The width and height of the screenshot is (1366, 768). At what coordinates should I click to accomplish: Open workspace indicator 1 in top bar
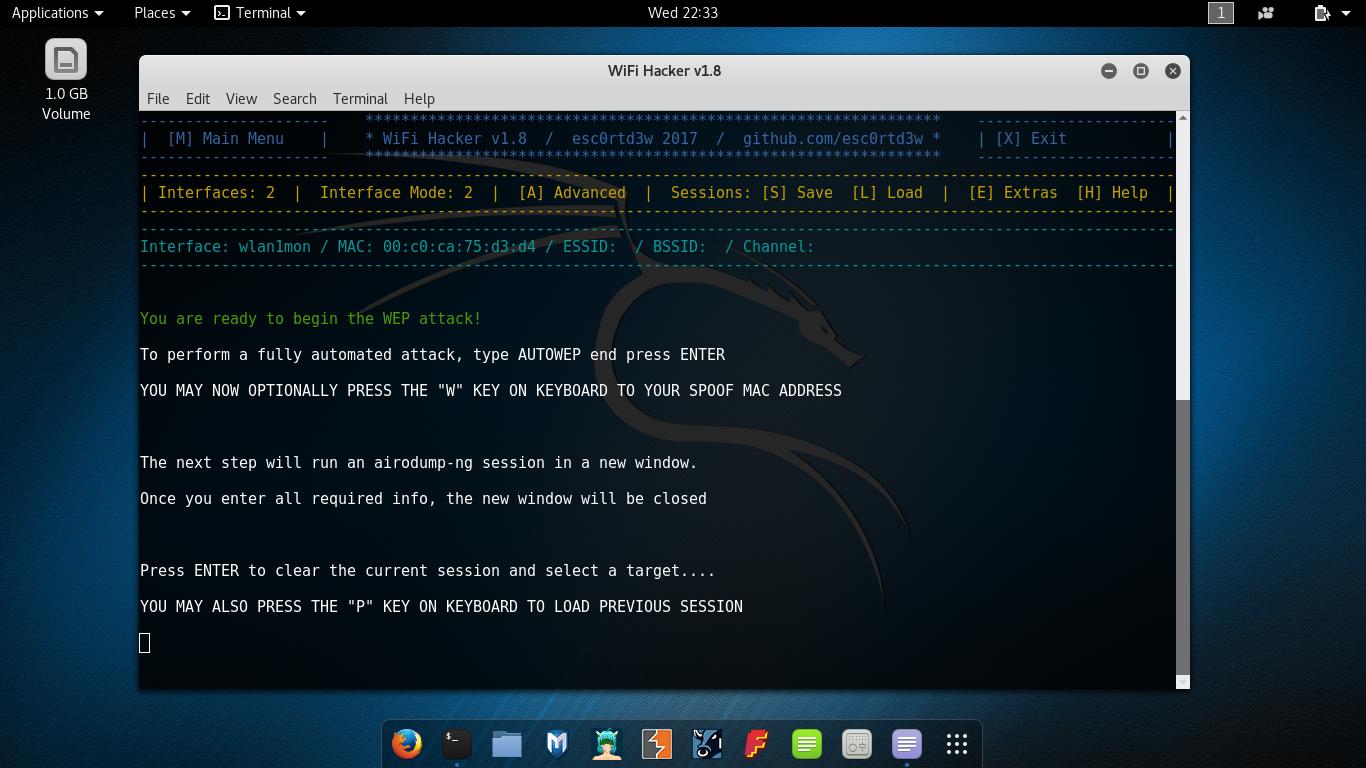tap(1220, 13)
